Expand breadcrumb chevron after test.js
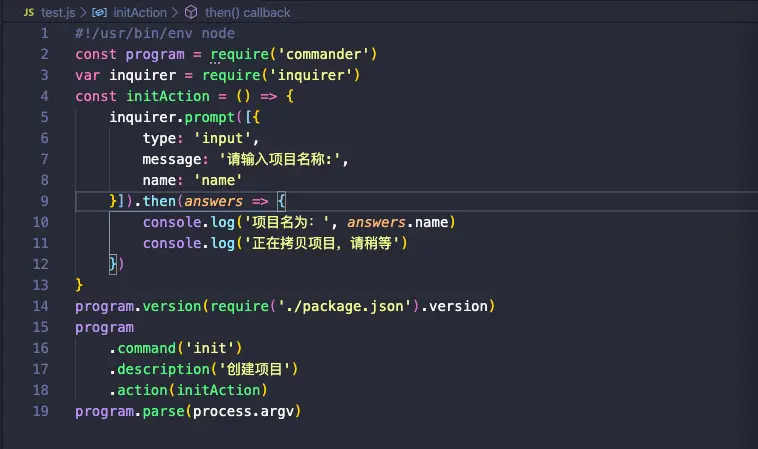Viewport: 758px width, 449px height. (83, 12)
